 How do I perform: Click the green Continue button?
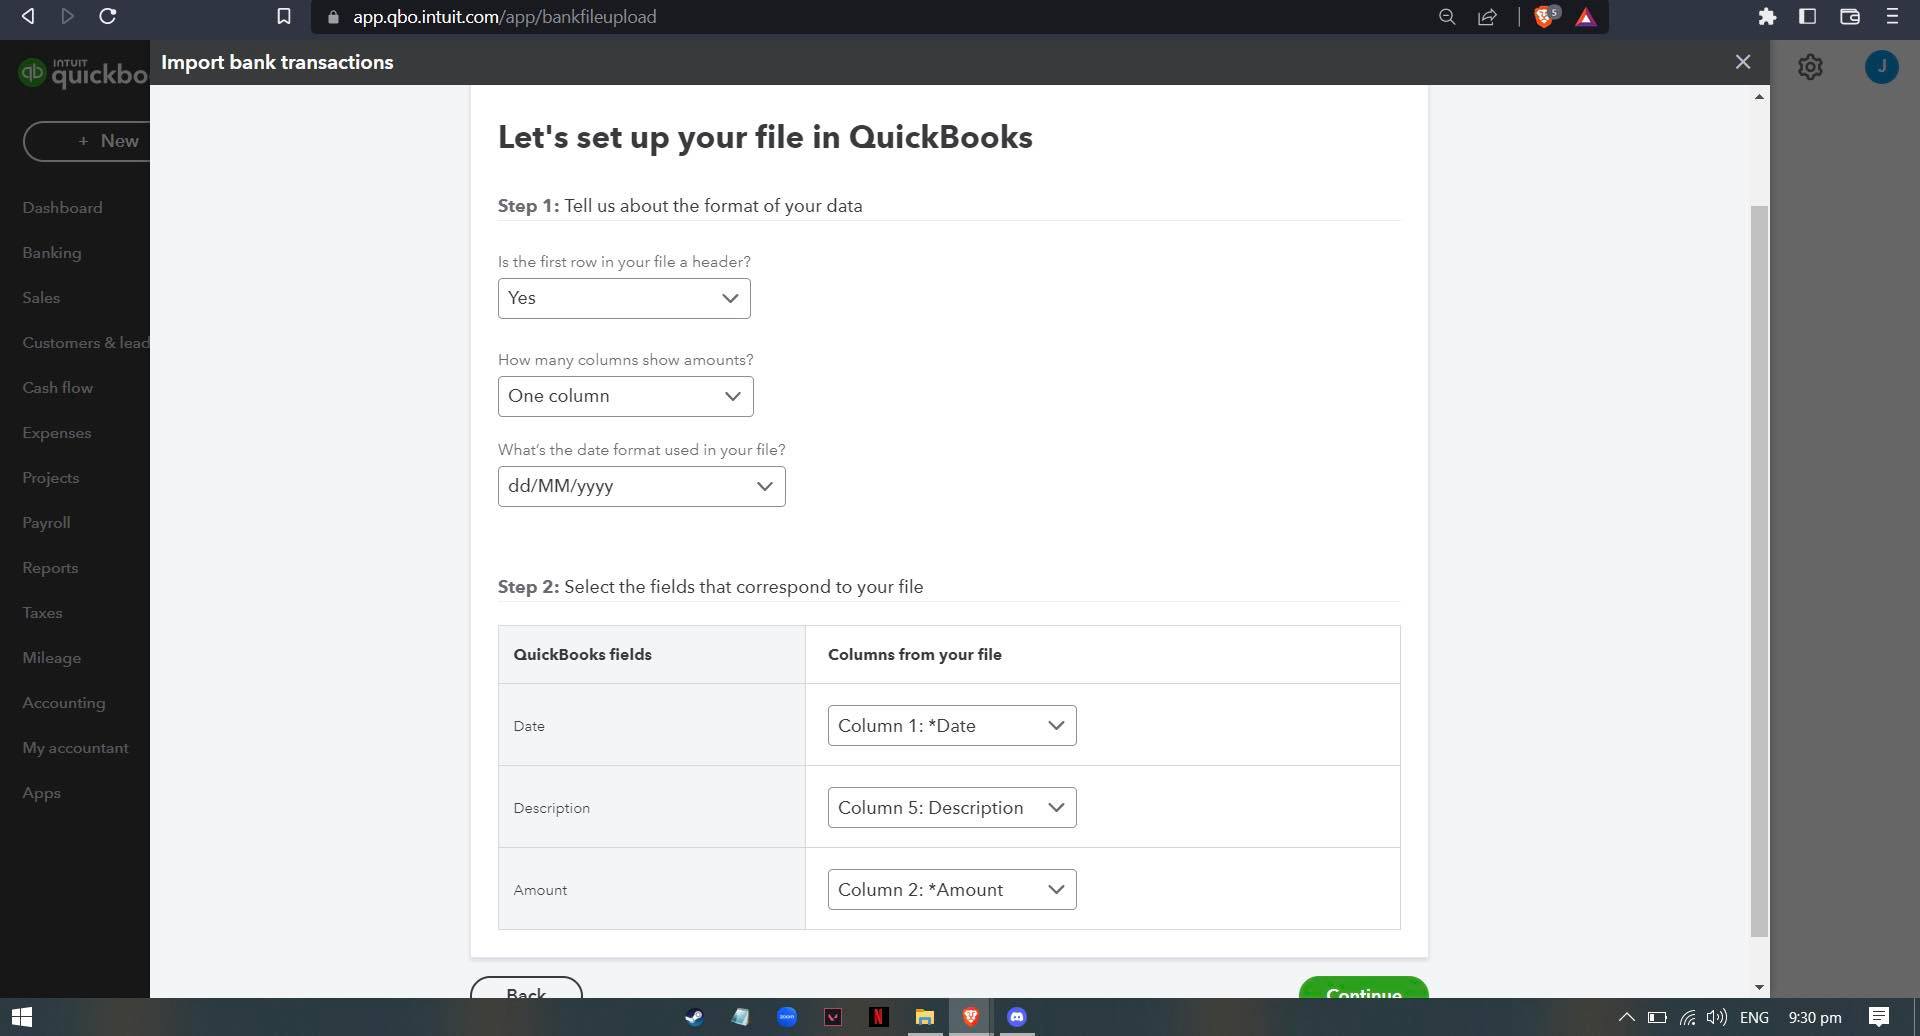click(1363, 988)
